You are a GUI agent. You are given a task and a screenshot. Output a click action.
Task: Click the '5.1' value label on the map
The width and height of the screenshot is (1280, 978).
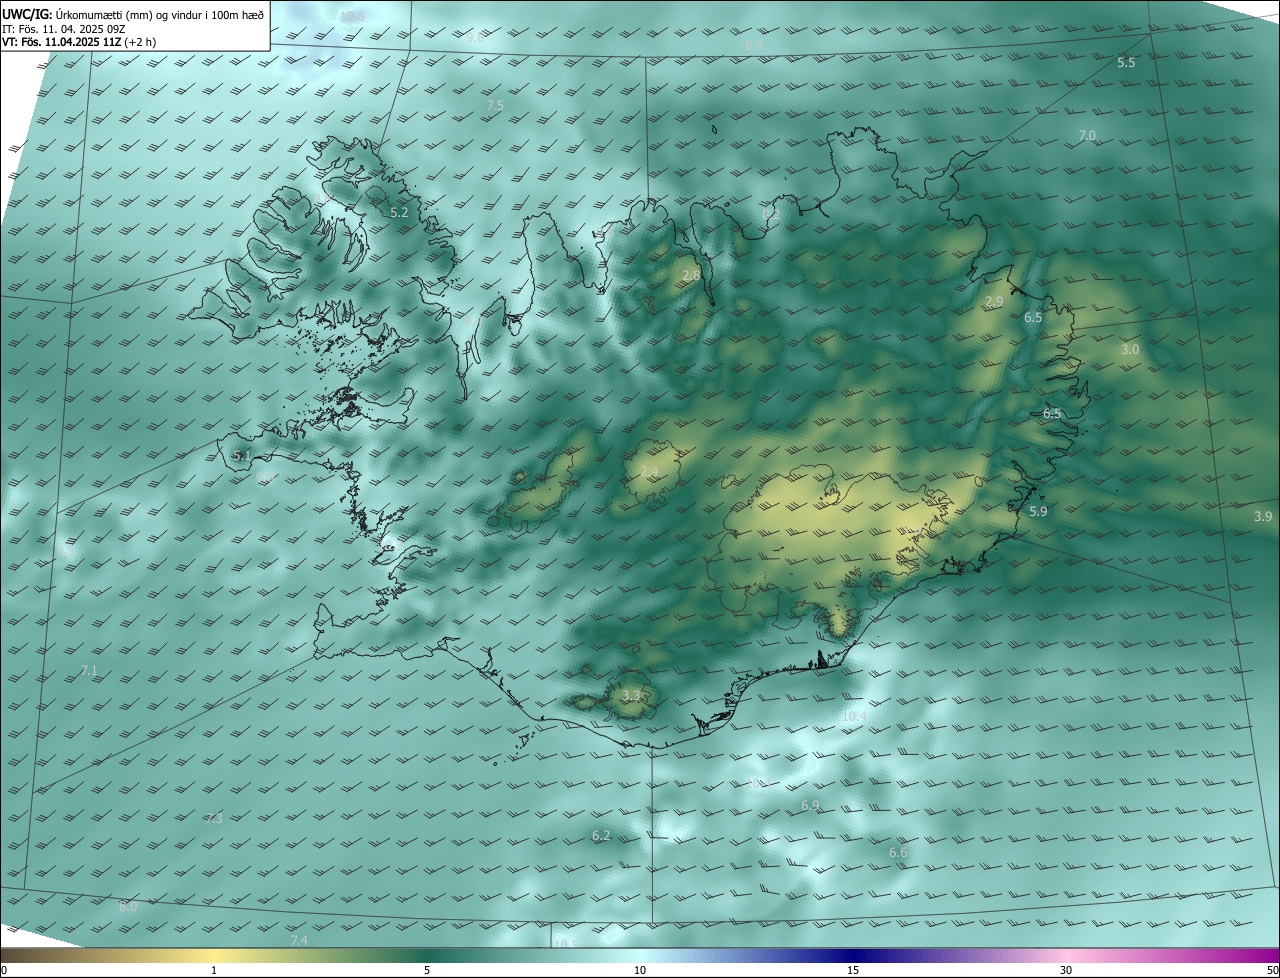click(242, 456)
